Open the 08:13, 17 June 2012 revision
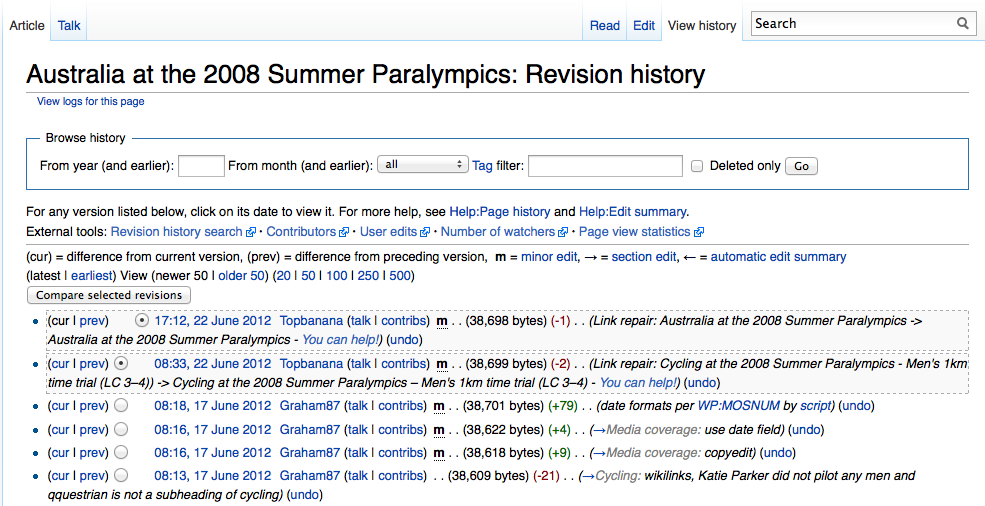Viewport: 985px width, 506px height. pyautogui.click(x=213, y=475)
